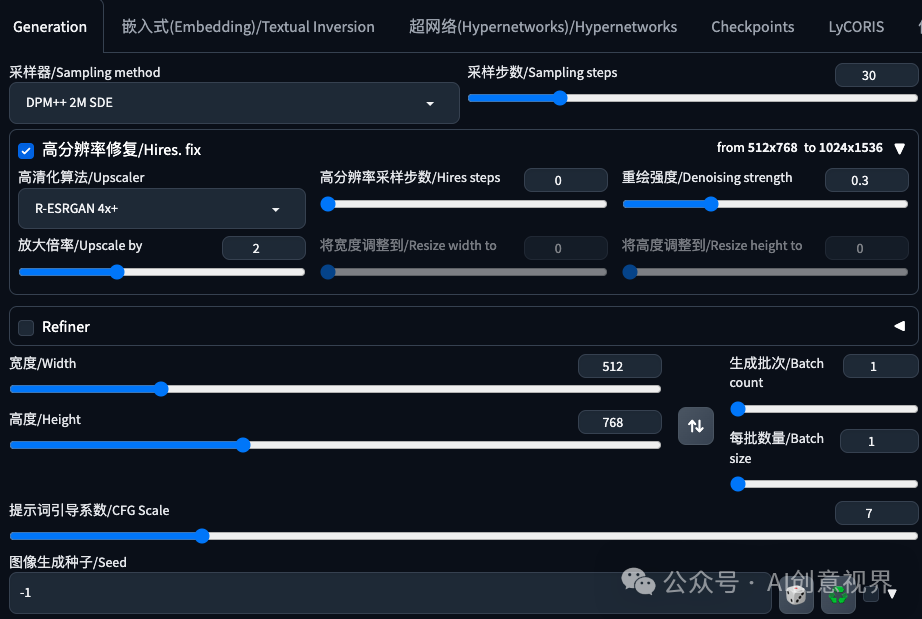
Task: Click the Denoising strength value field
Action: (x=867, y=180)
